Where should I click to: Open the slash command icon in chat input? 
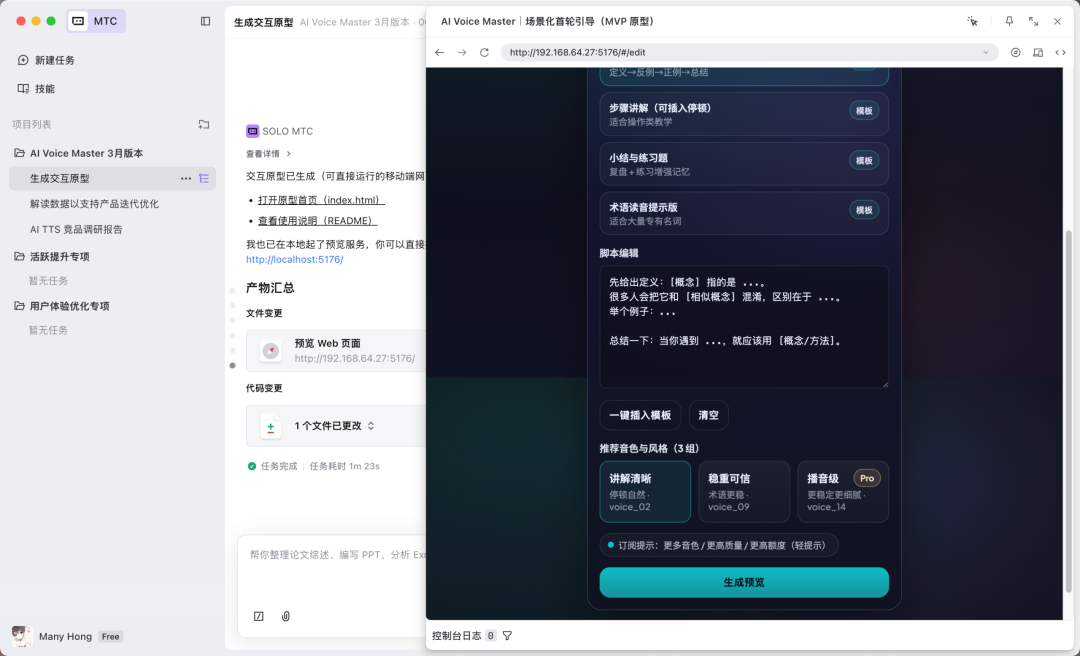tap(258, 616)
